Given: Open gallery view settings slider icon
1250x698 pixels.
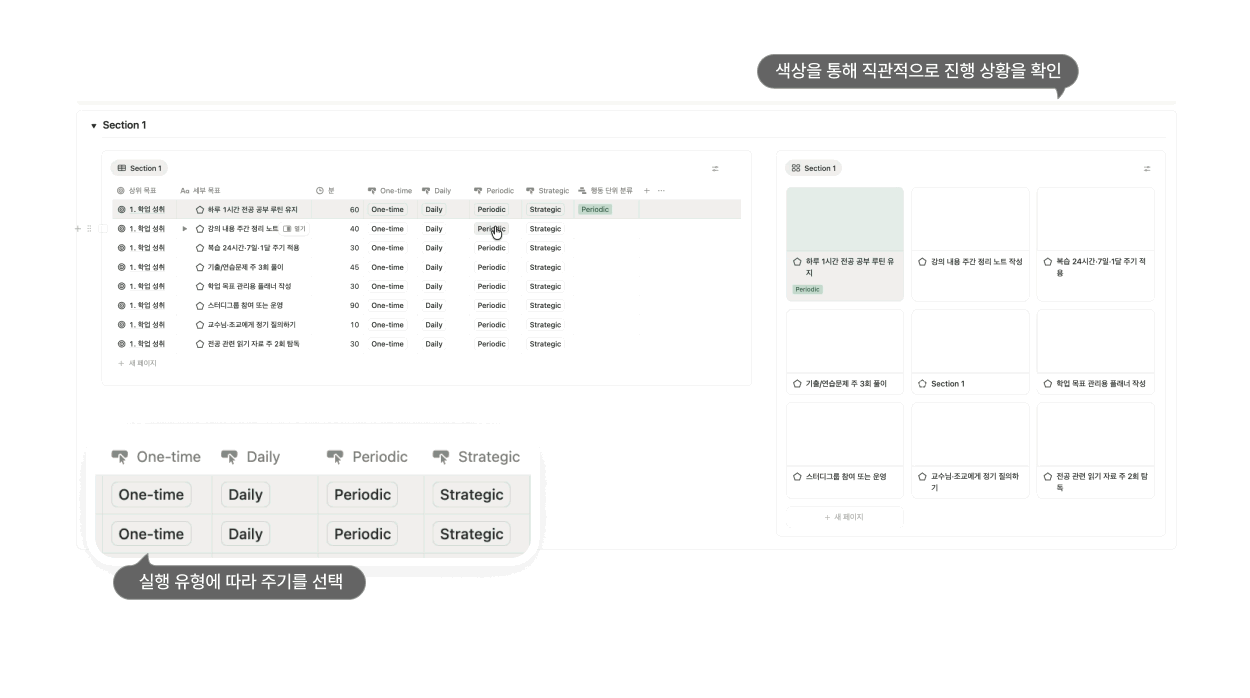Looking at the screenshot, I should point(1147,169).
